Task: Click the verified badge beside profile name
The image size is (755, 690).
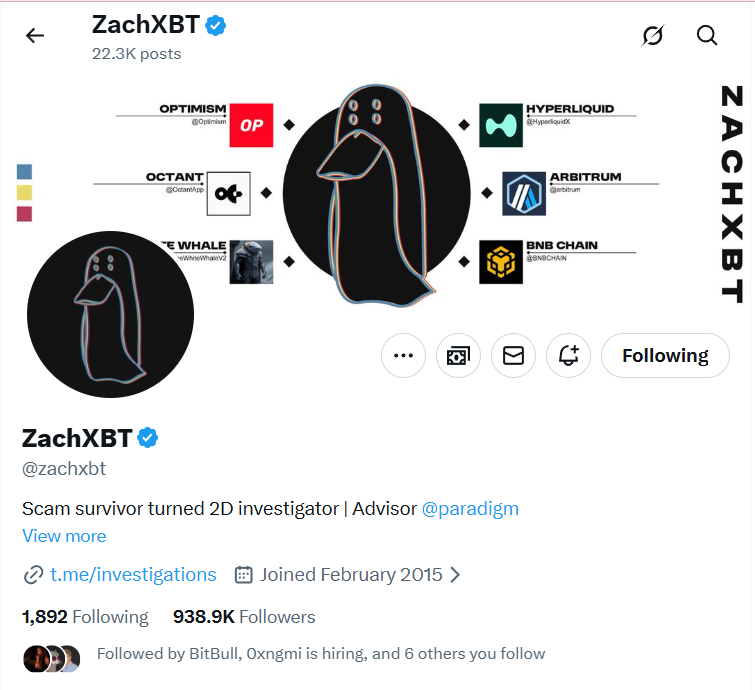Action: coord(148,438)
